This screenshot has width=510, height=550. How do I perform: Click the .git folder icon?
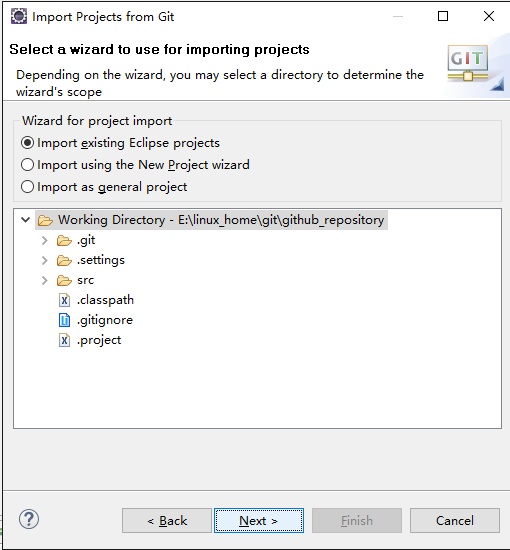[x=64, y=241]
